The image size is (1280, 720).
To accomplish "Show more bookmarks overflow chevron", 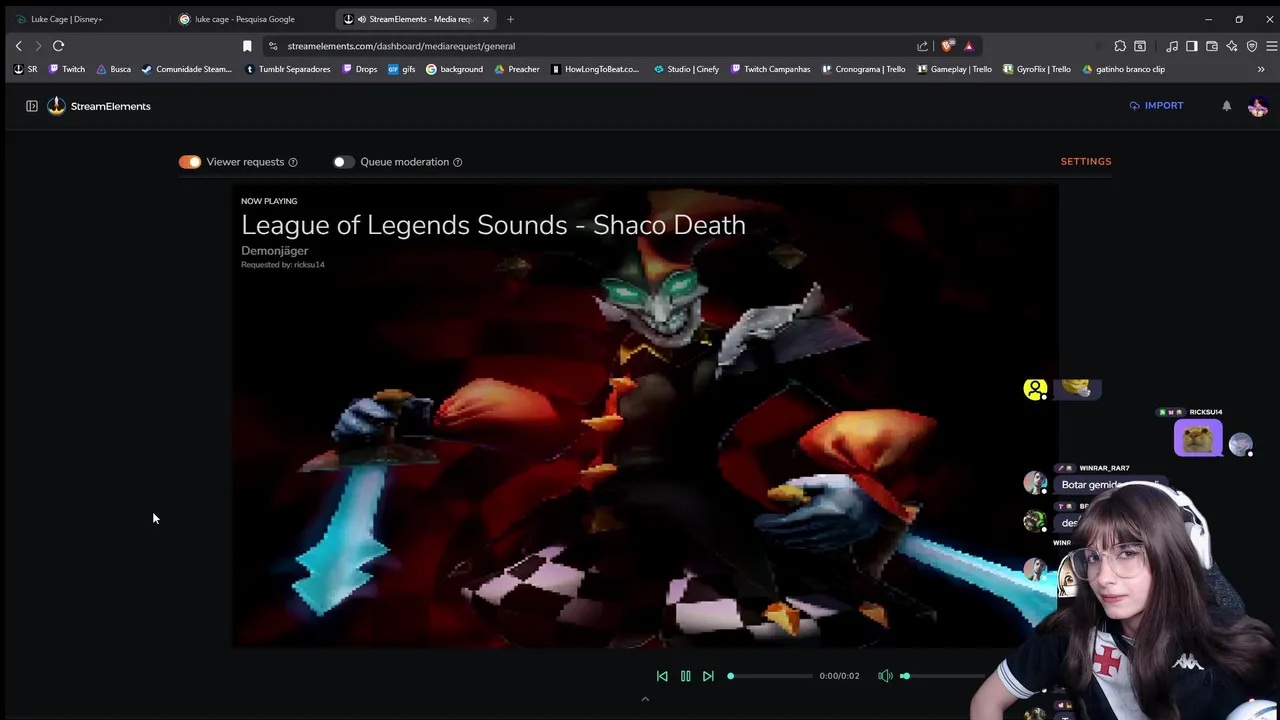I will (1261, 69).
